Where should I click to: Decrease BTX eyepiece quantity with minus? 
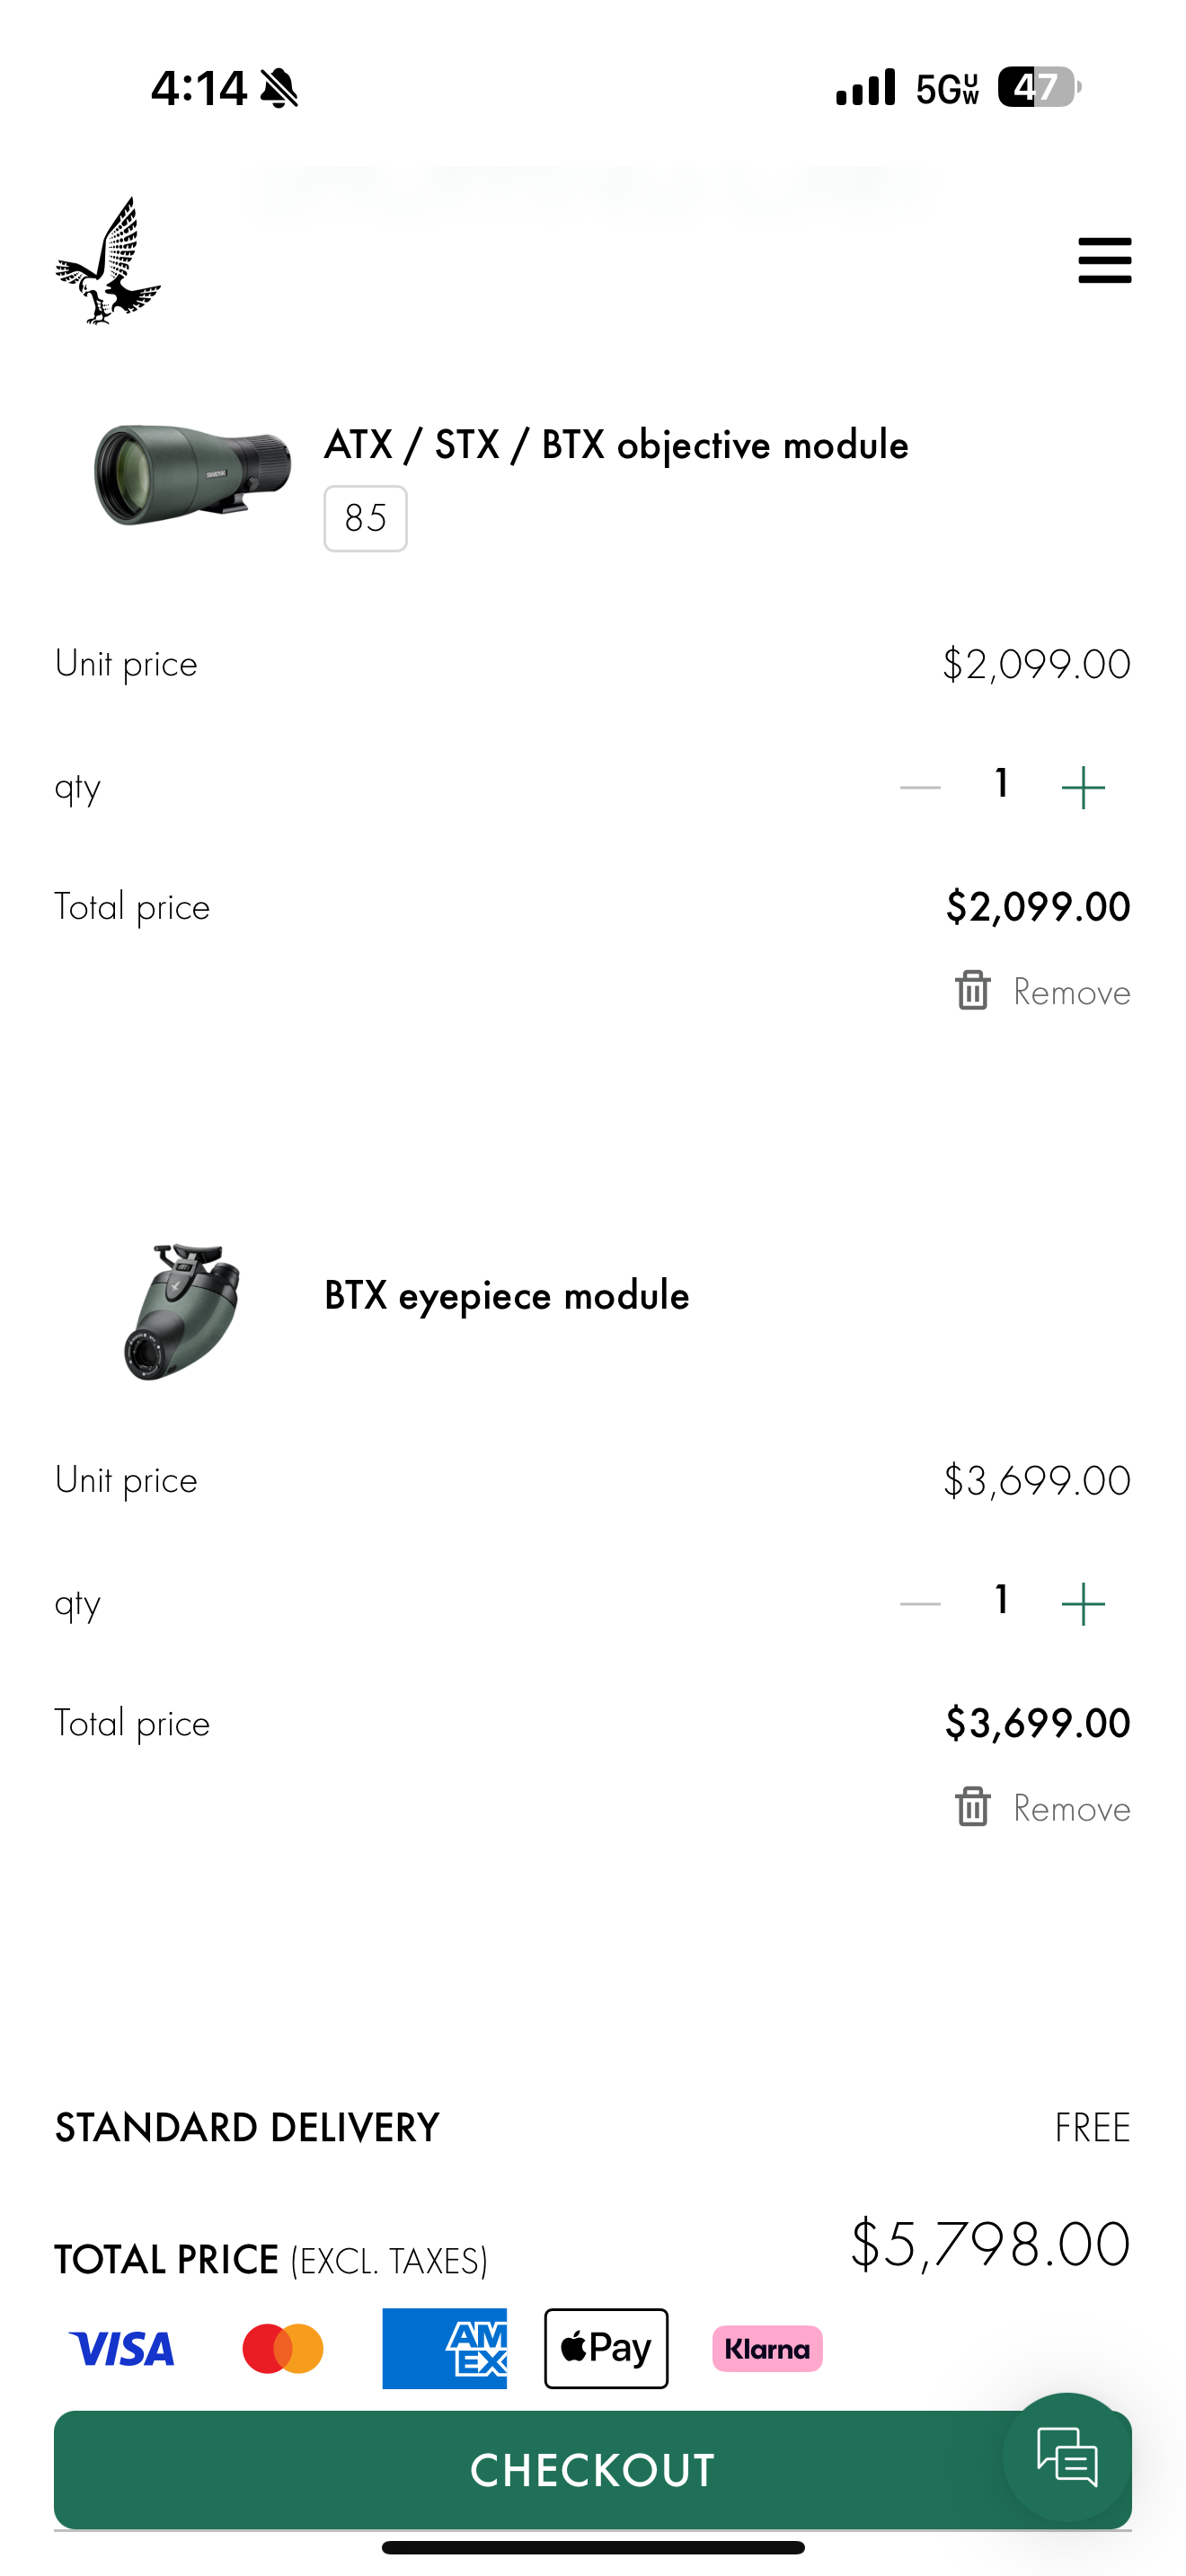(920, 1604)
